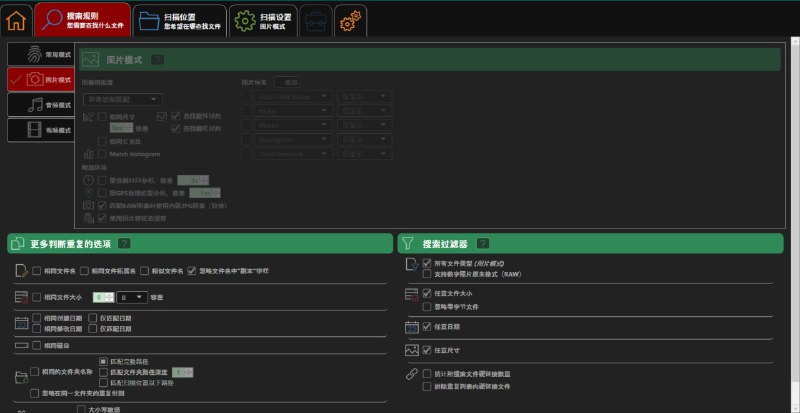Screen dimensions: 800x413
Task: Click the vertical scrollbar on the right edge
Action: tap(795, 214)
